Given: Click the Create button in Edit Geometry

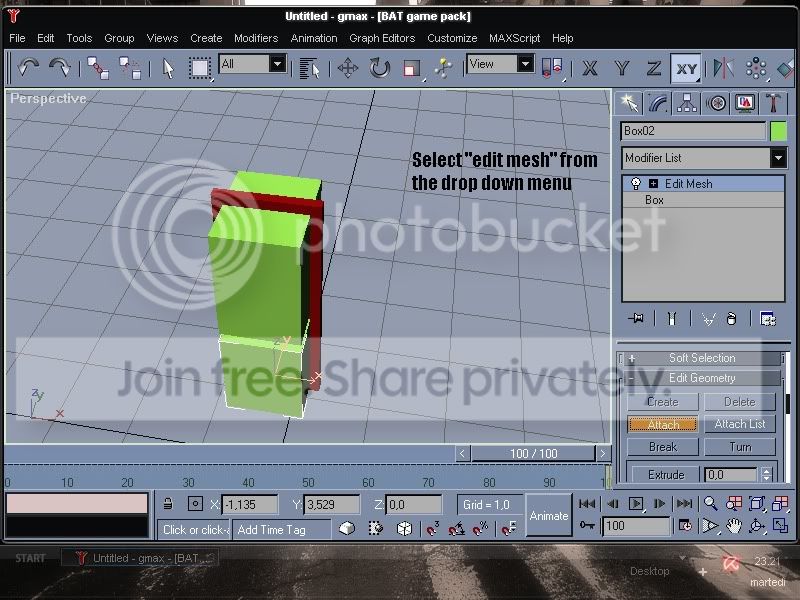Looking at the screenshot, I should (x=662, y=402).
